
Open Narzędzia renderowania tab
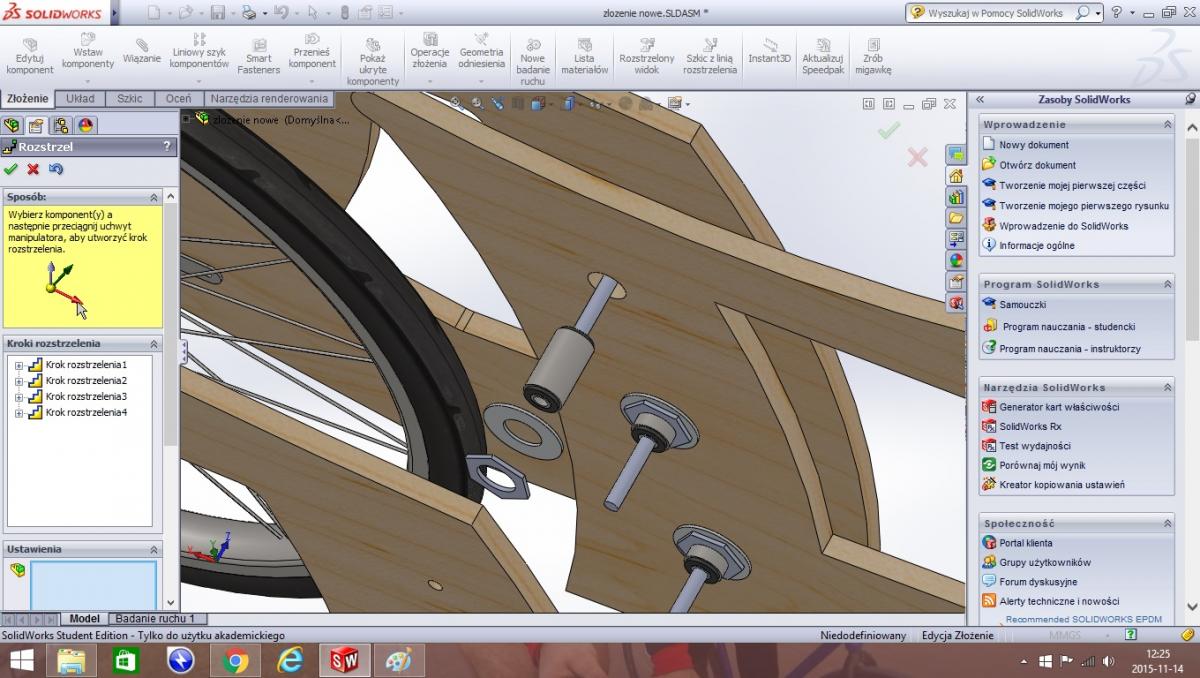point(268,99)
